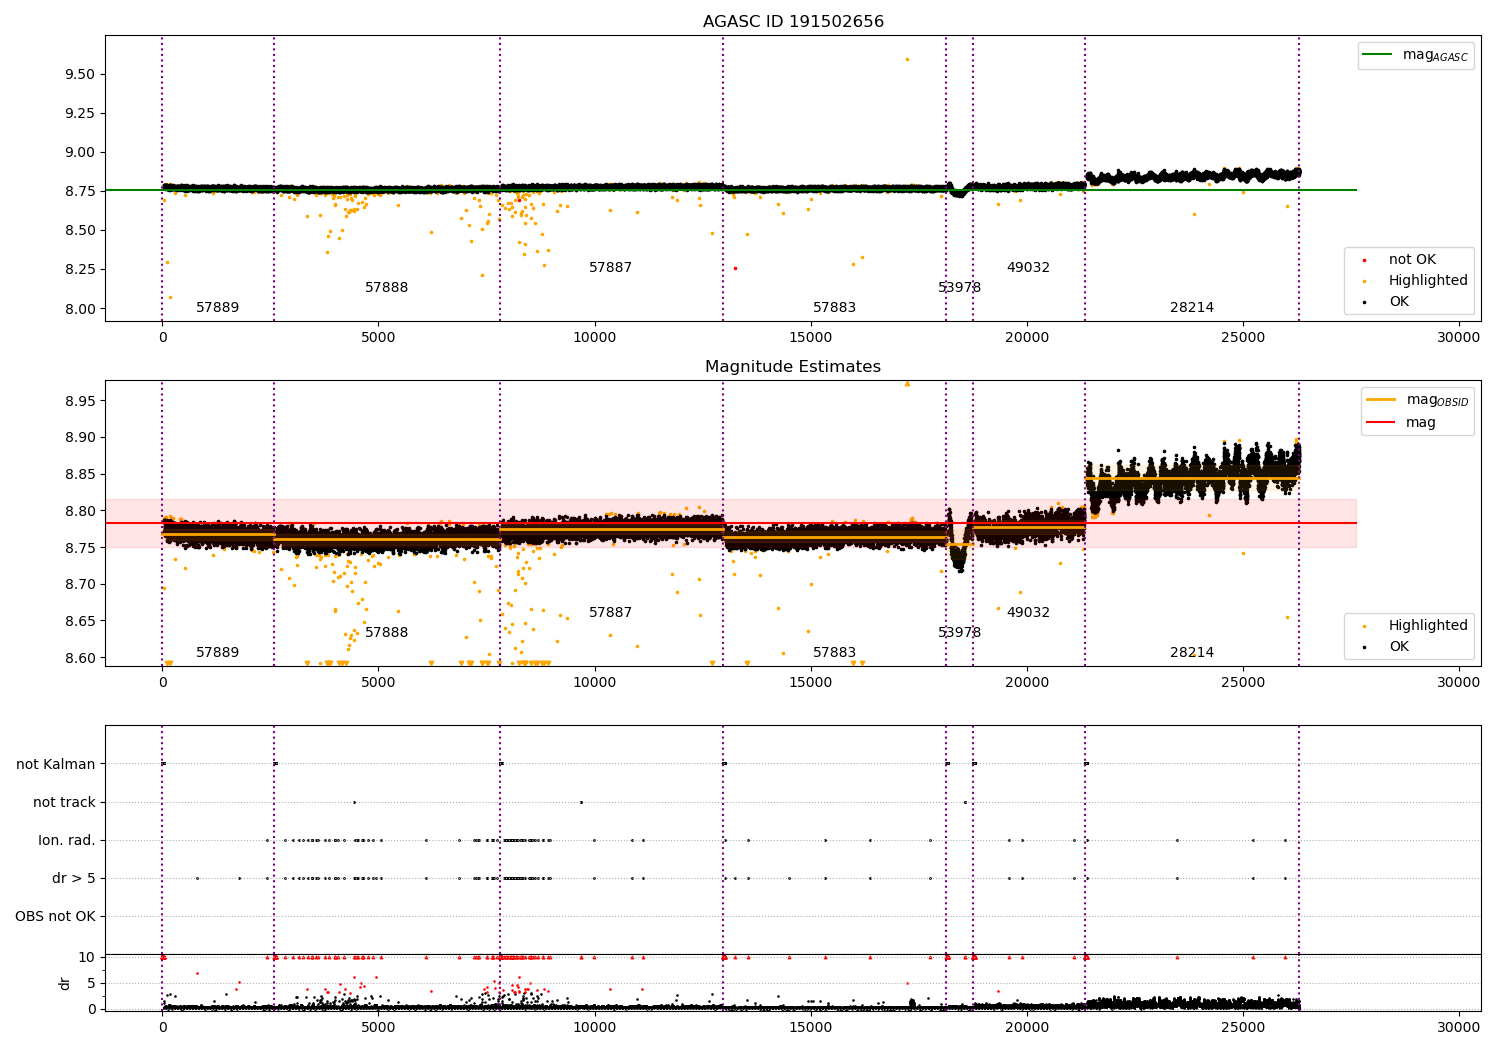The image size is (1500, 1050).
Task: Click the orange outlier point near 9.60 magnitude
Action: [x=907, y=59]
